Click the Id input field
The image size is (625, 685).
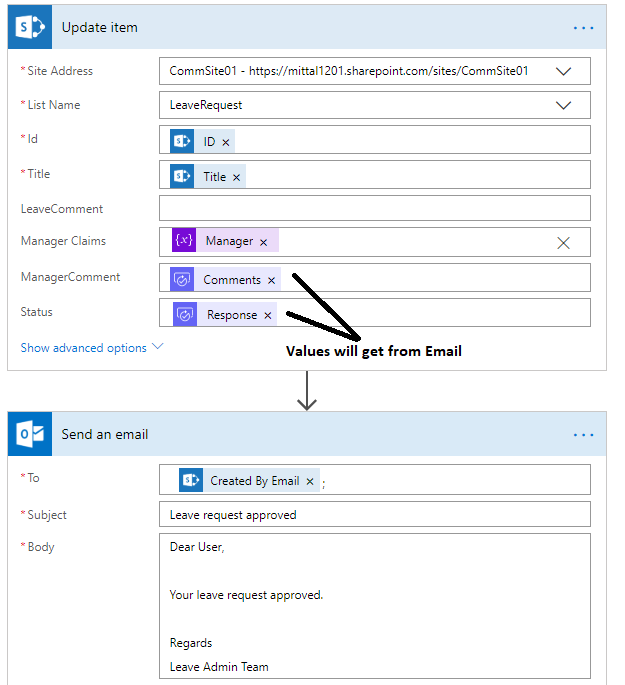pyautogui.click(x=375, y=140)
